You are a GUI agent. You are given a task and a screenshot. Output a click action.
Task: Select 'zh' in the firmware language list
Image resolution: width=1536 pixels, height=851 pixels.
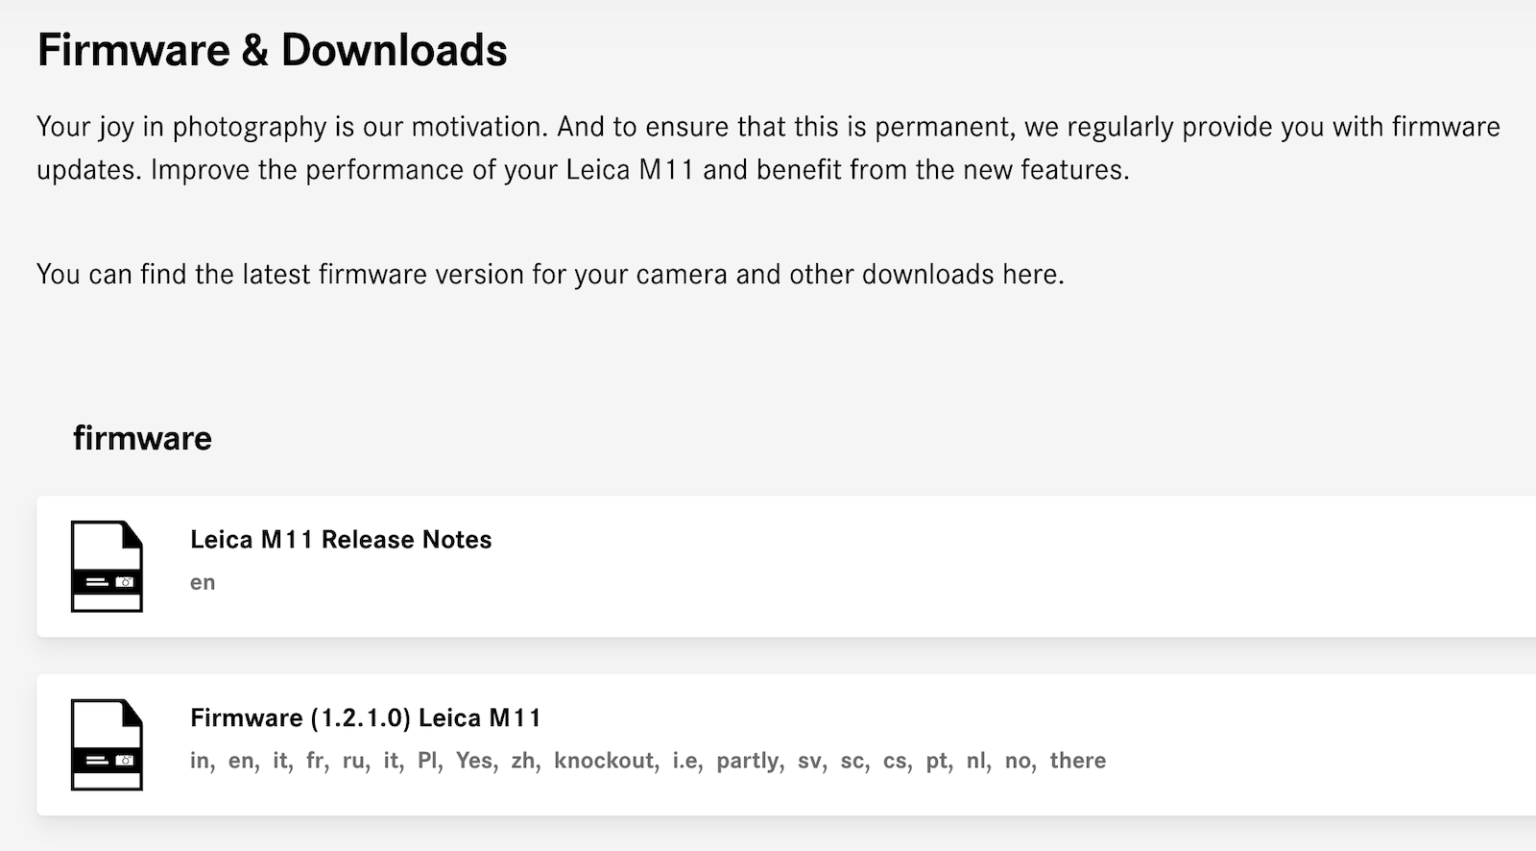tap(522, 760)
